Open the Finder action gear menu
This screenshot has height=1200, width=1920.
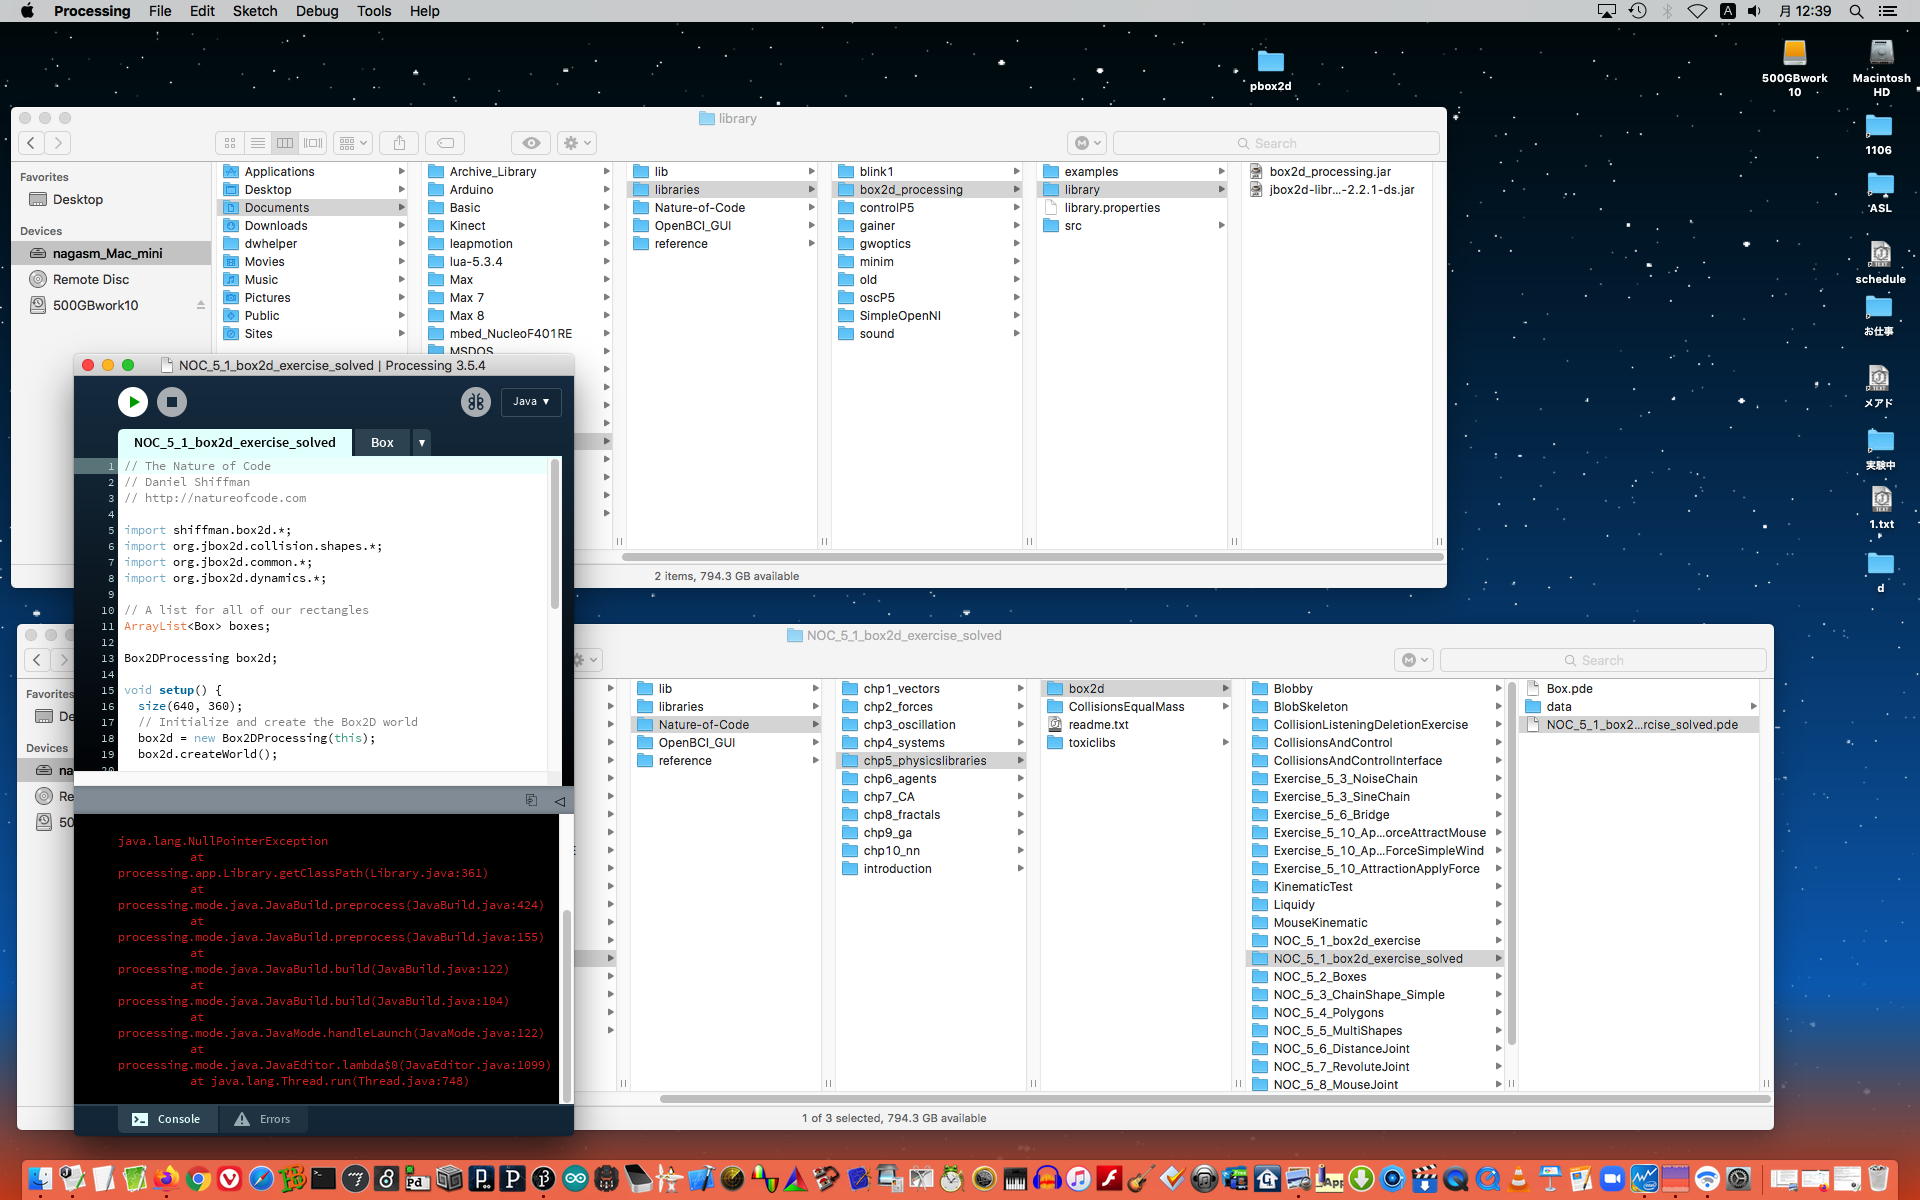(x=576, y=143)
